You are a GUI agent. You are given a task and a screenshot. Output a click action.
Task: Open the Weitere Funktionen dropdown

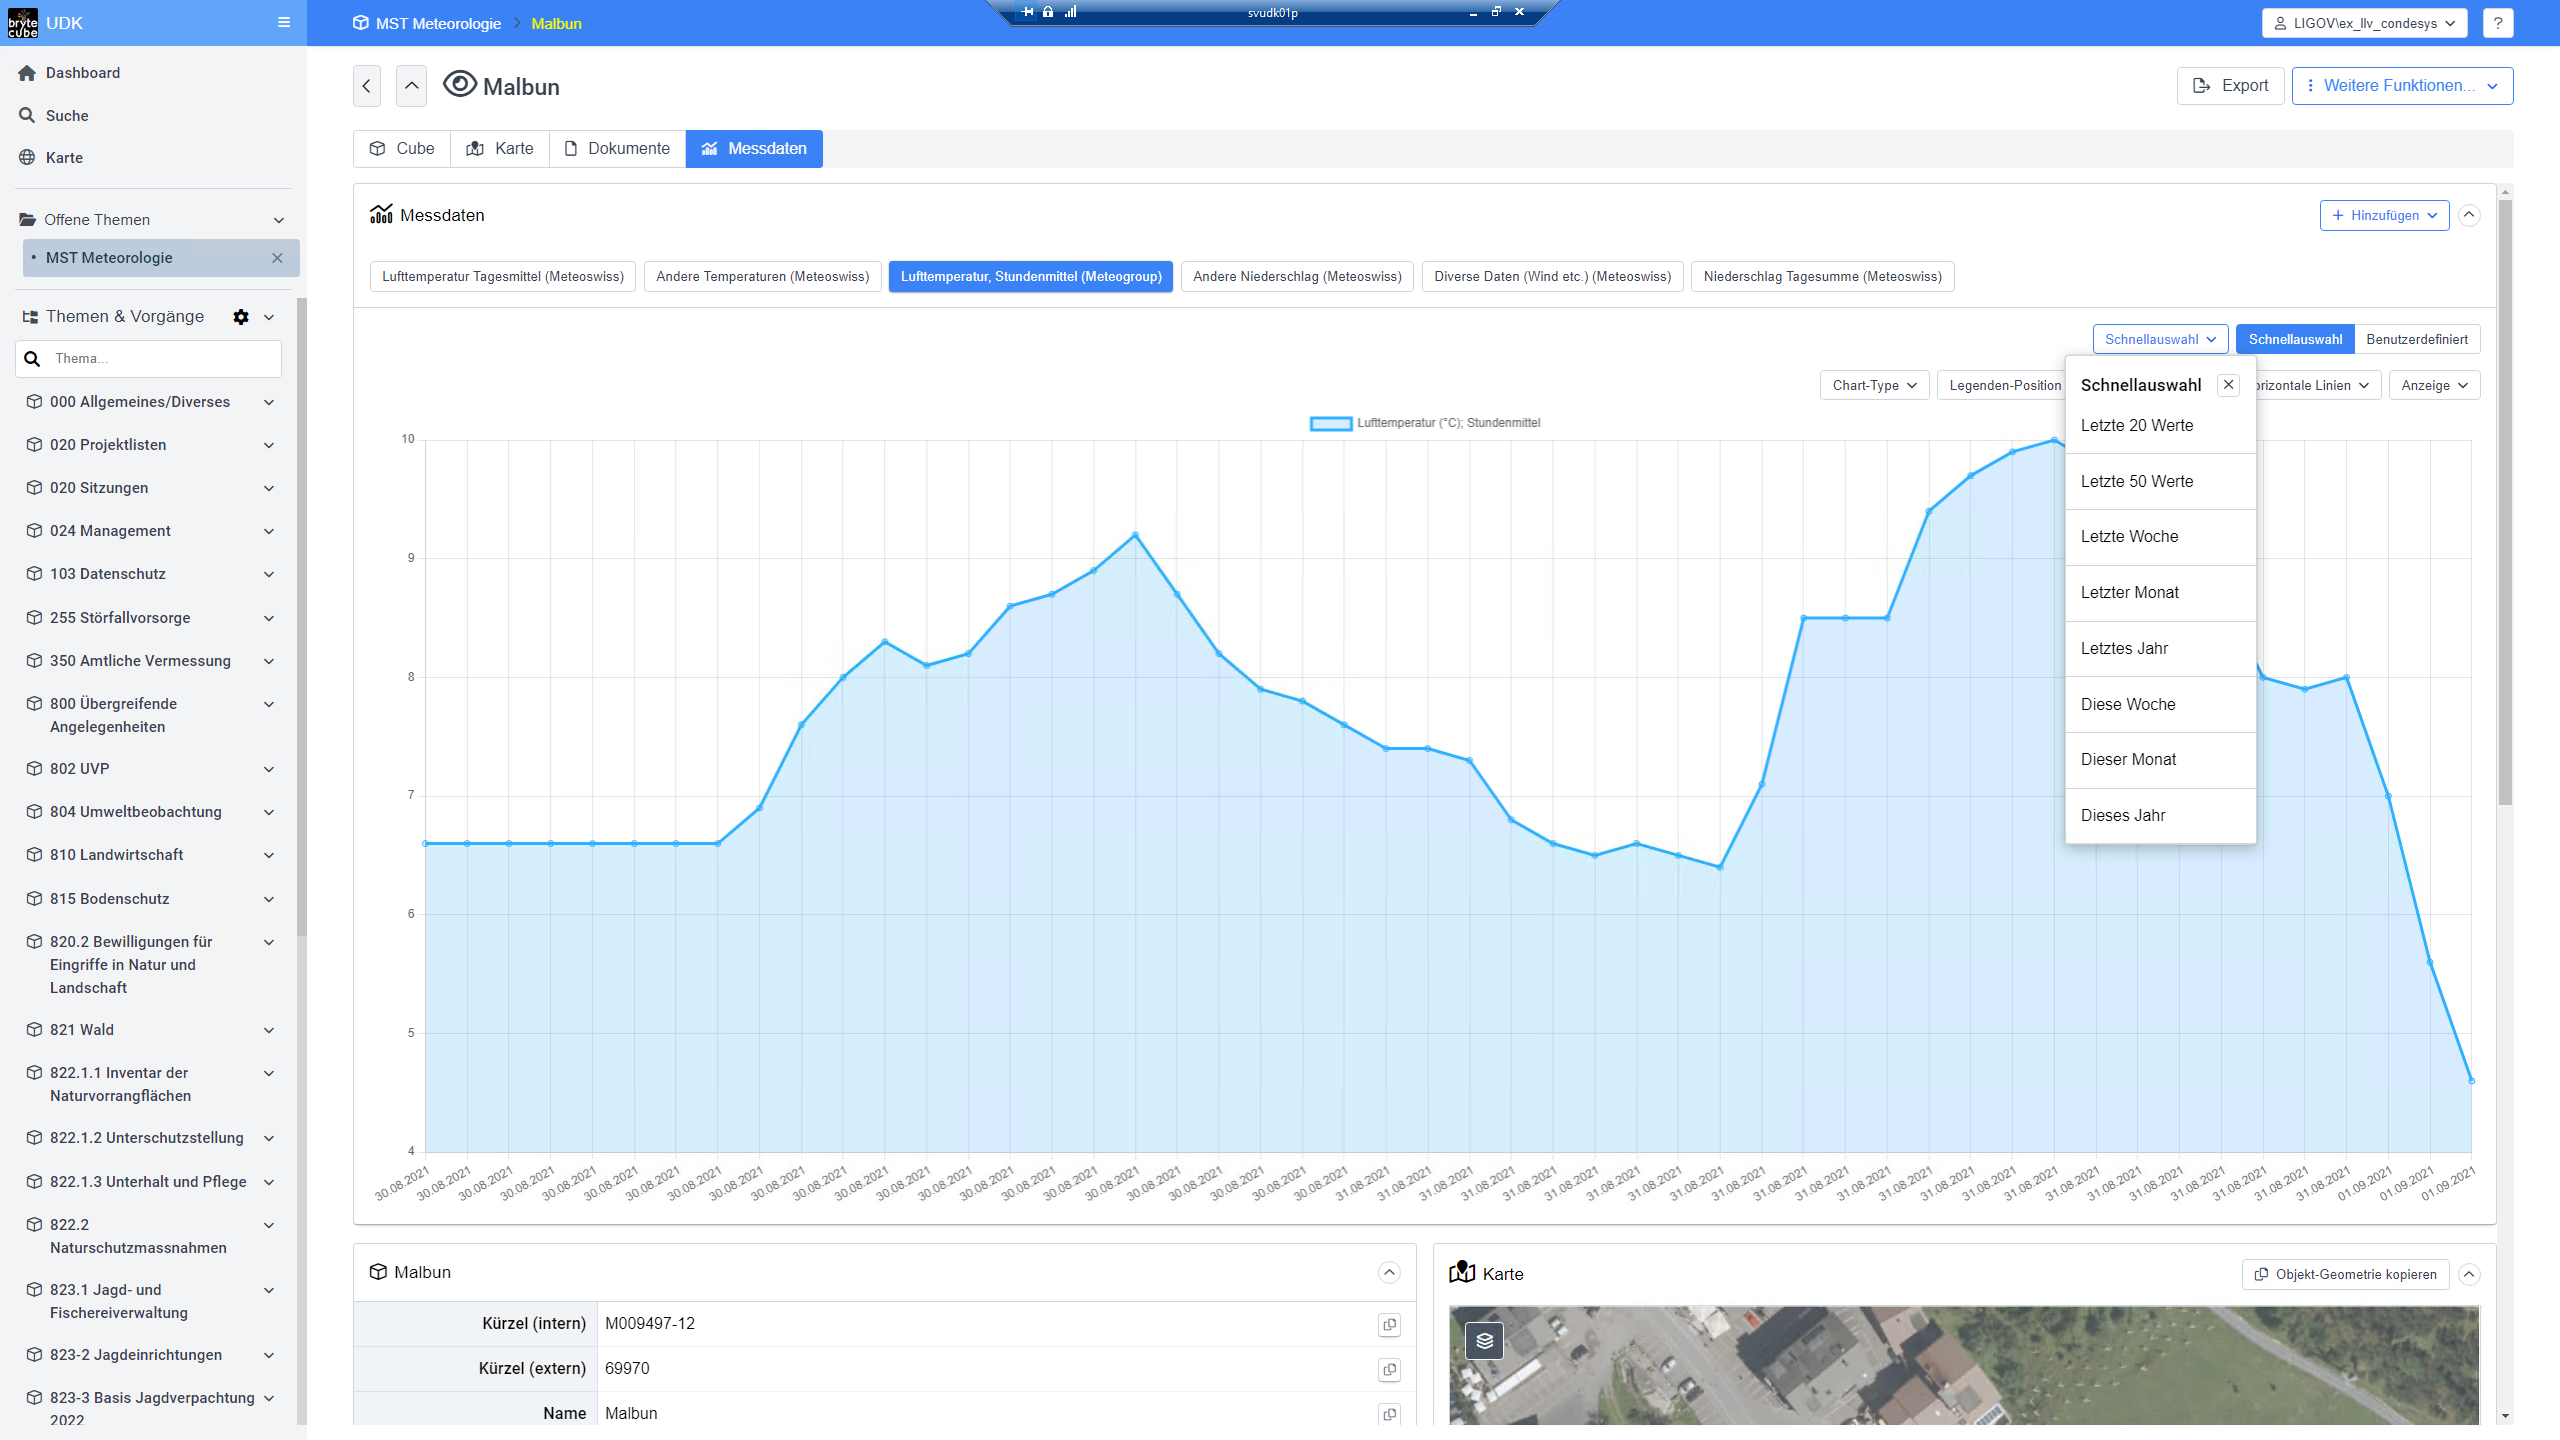point(2402,86)
